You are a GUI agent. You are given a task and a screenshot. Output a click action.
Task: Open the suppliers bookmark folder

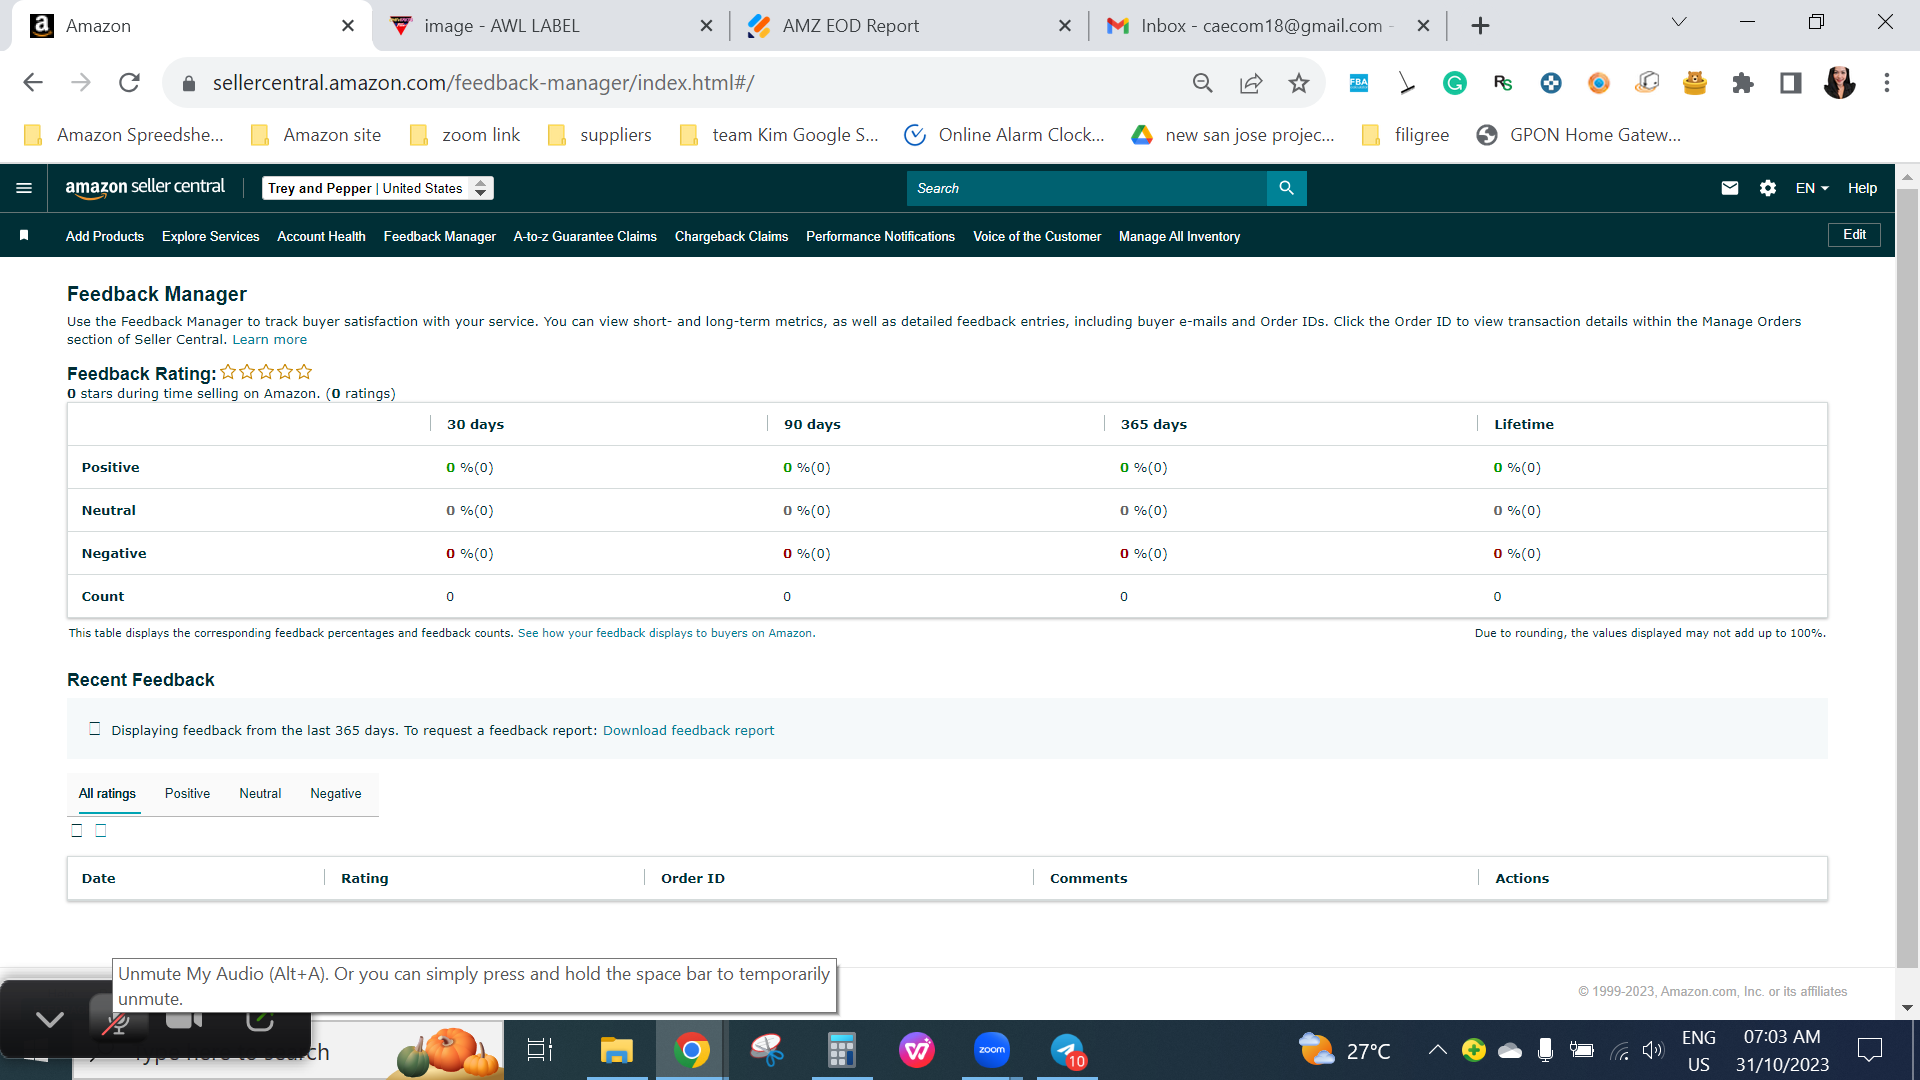[600, 135]
